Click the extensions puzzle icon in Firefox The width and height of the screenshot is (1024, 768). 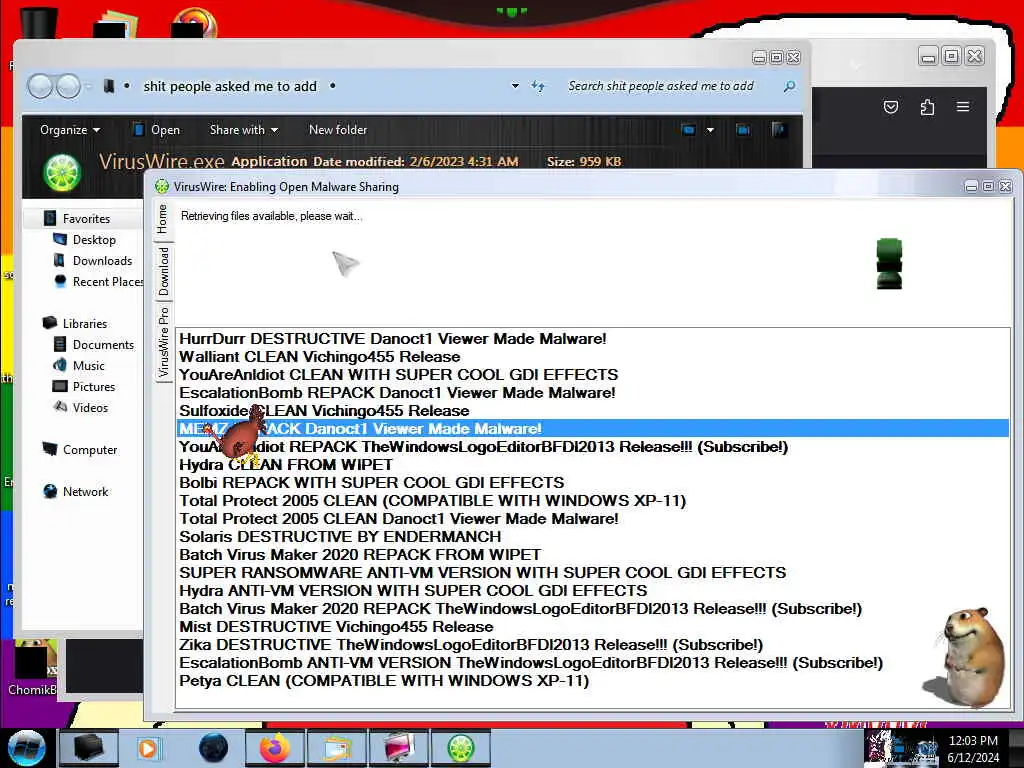927,107
